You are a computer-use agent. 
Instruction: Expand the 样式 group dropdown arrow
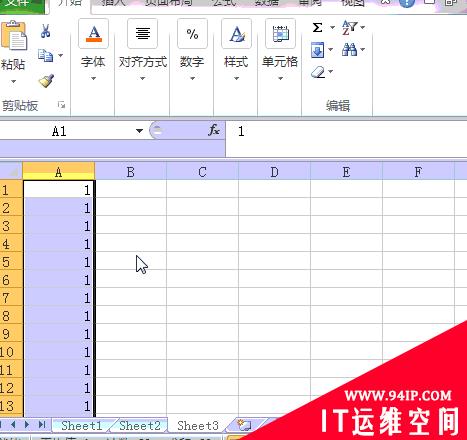236,79
